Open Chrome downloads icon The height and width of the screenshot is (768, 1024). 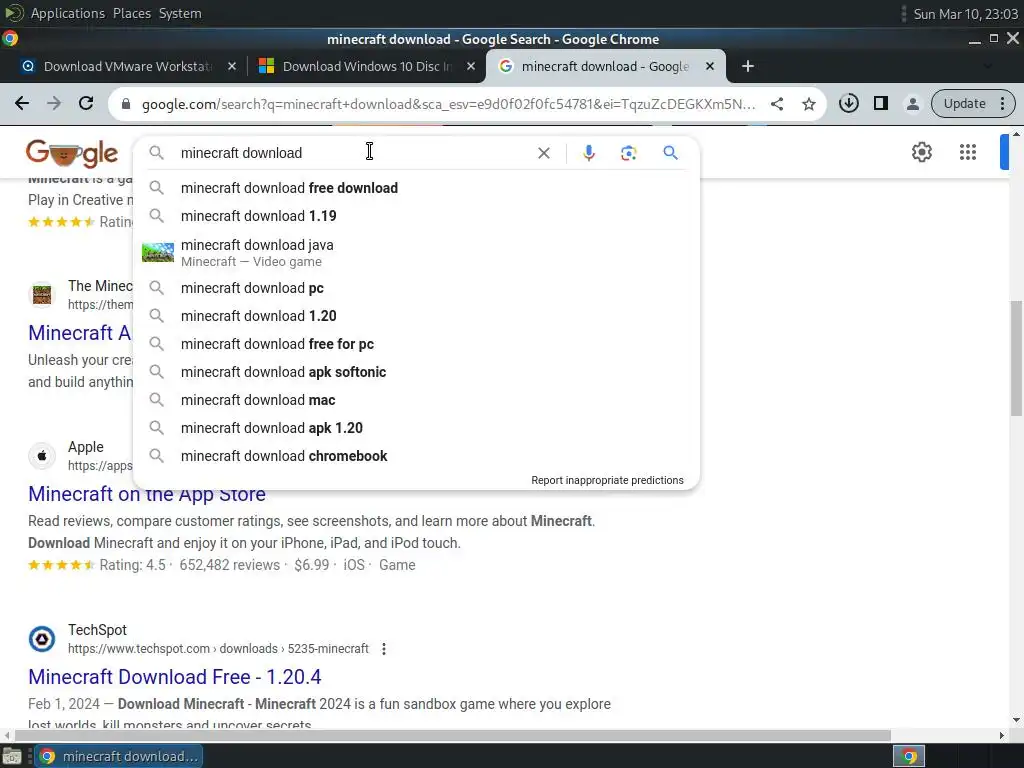point(849,103)
